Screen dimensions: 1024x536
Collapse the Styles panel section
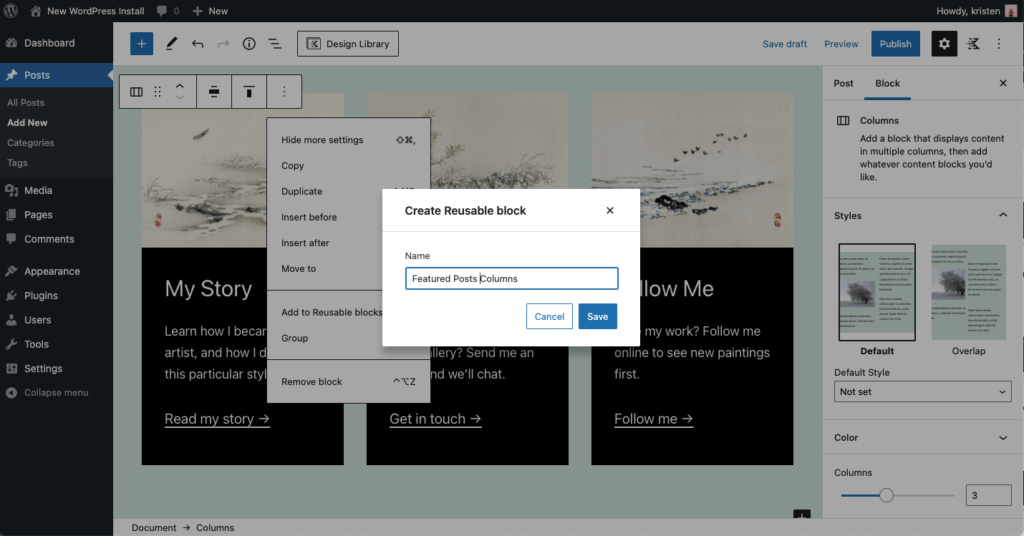pos(1003,215)
